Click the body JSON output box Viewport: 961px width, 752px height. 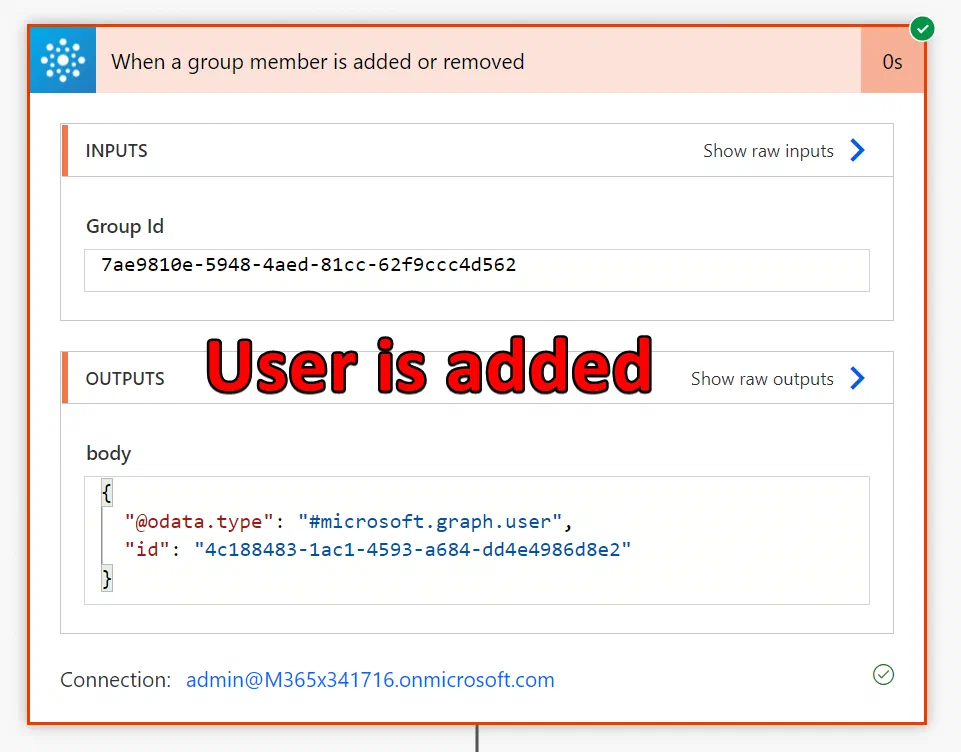(x=477, y=541)
